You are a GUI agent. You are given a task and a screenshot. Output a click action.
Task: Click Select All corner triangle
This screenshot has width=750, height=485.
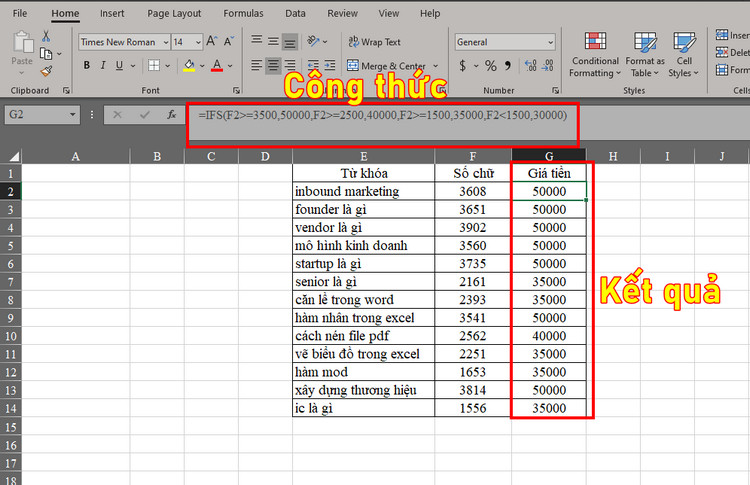click(x=14, y=156)
